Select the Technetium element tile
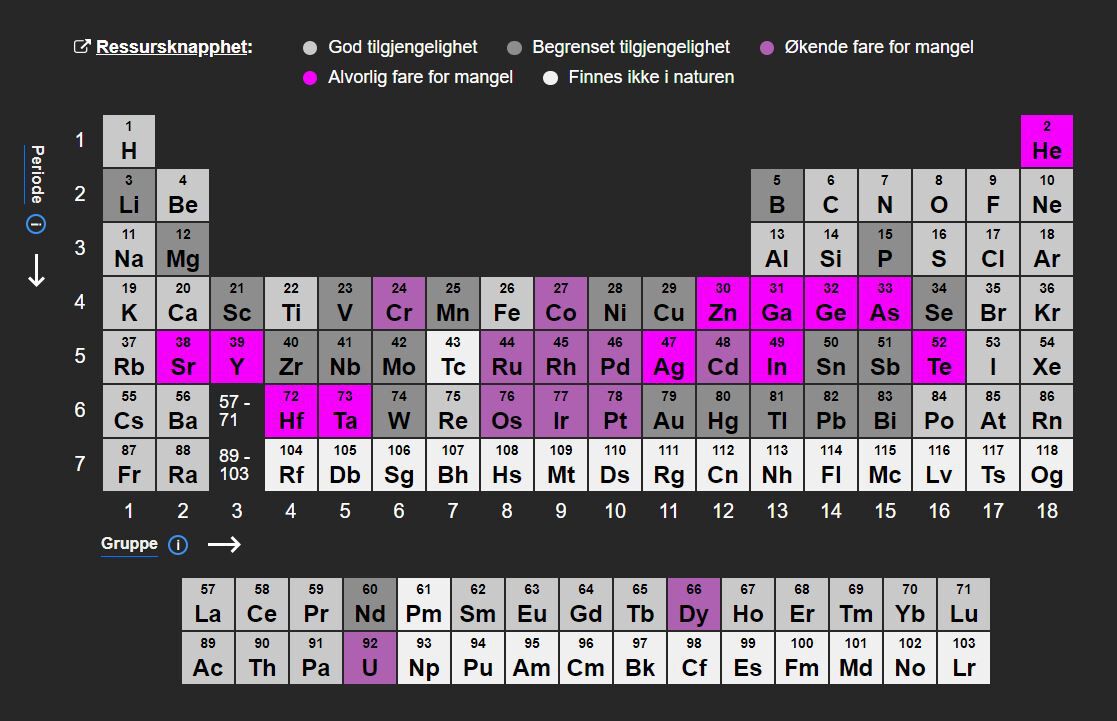 452,357
